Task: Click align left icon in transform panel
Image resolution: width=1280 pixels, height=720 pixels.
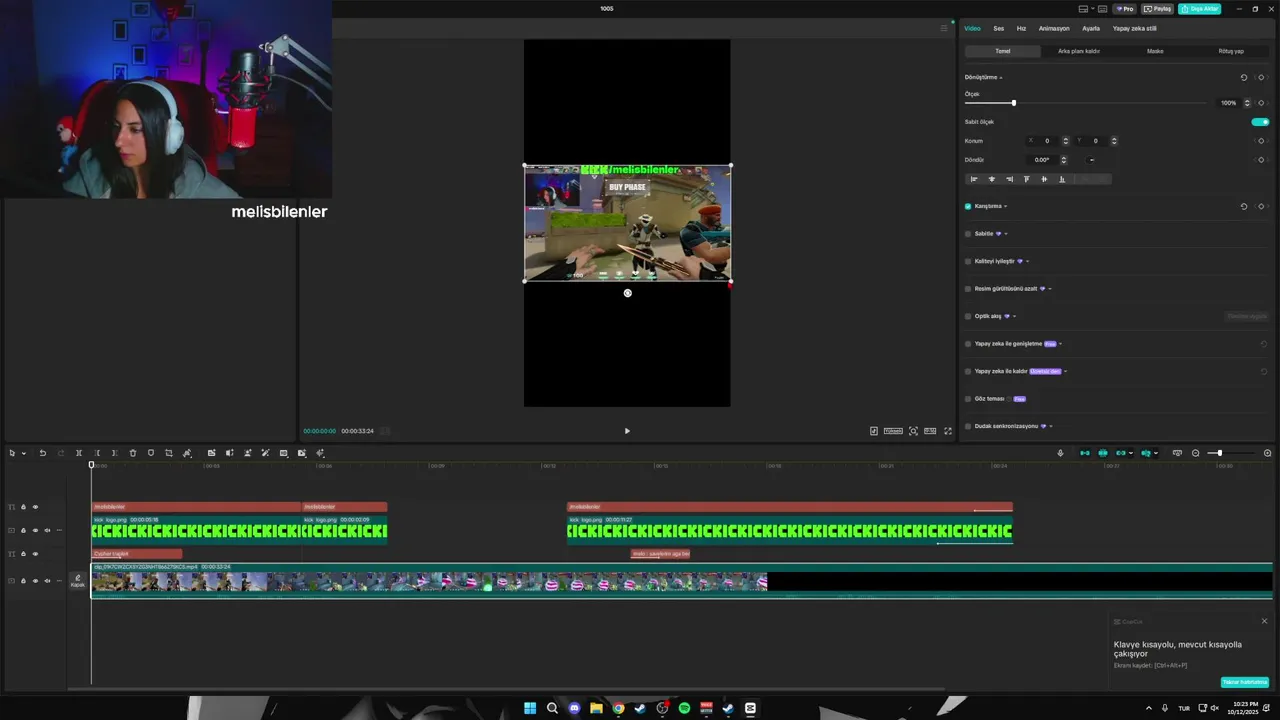Action: (974, 179)
